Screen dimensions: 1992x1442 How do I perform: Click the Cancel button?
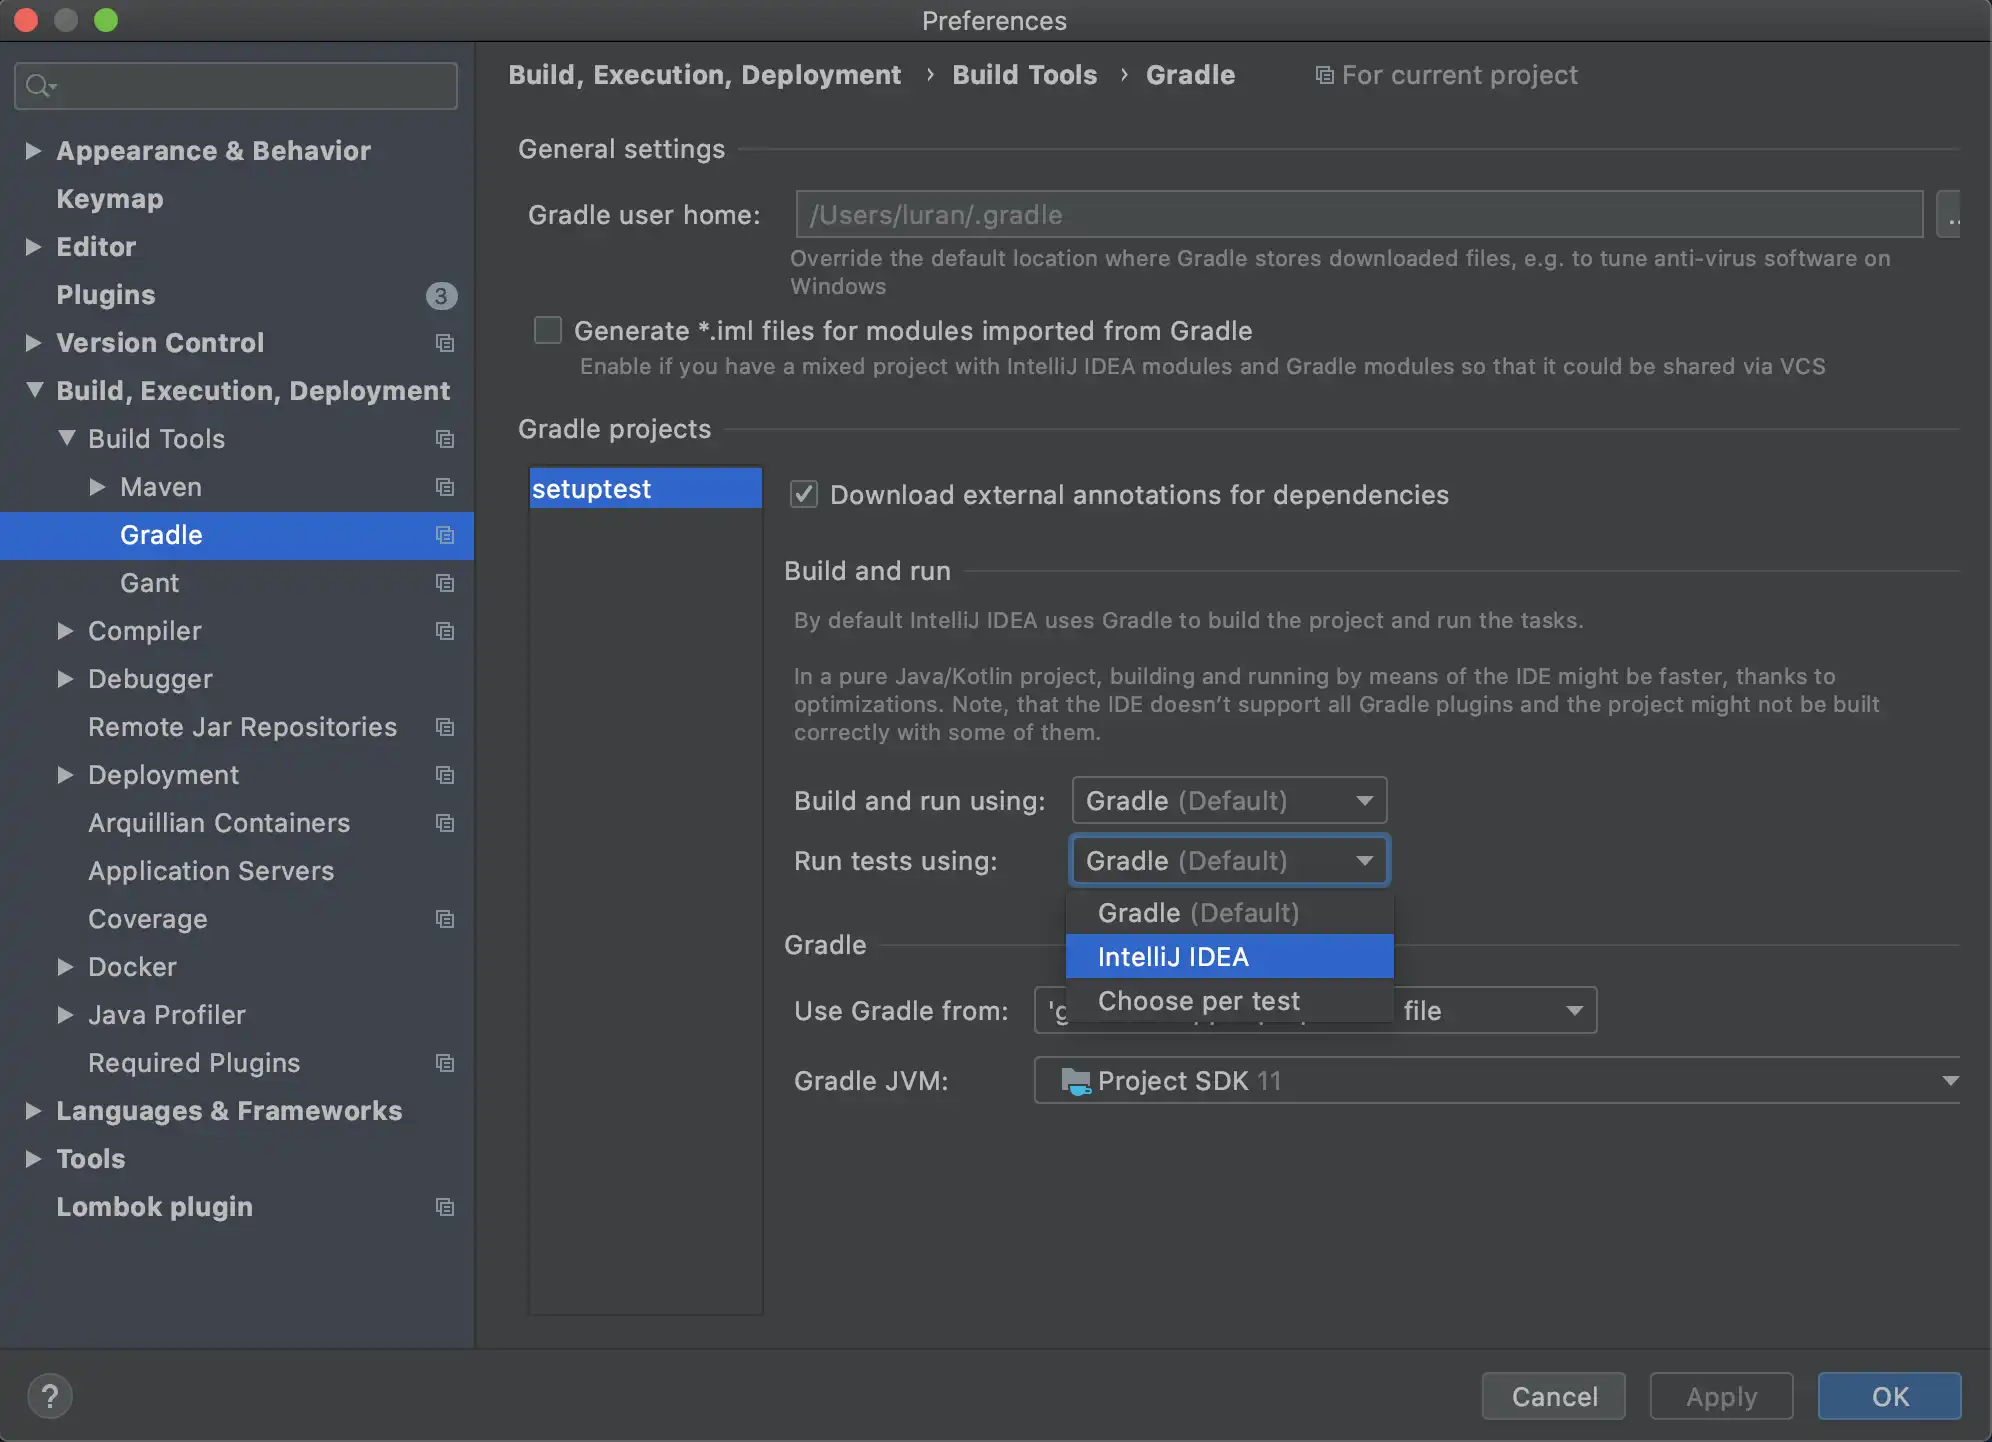(x=1553, y=1396)
